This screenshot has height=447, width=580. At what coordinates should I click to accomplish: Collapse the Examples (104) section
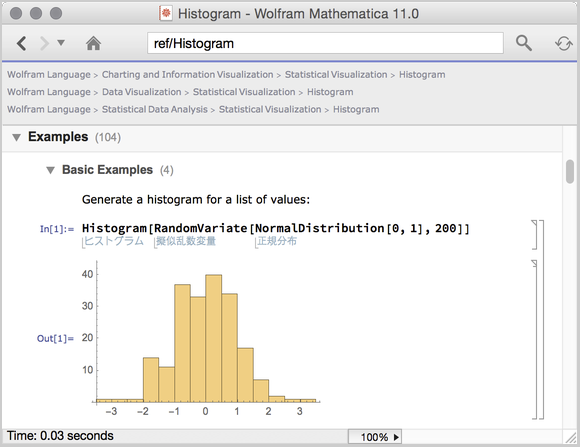(x=16, y=138)
